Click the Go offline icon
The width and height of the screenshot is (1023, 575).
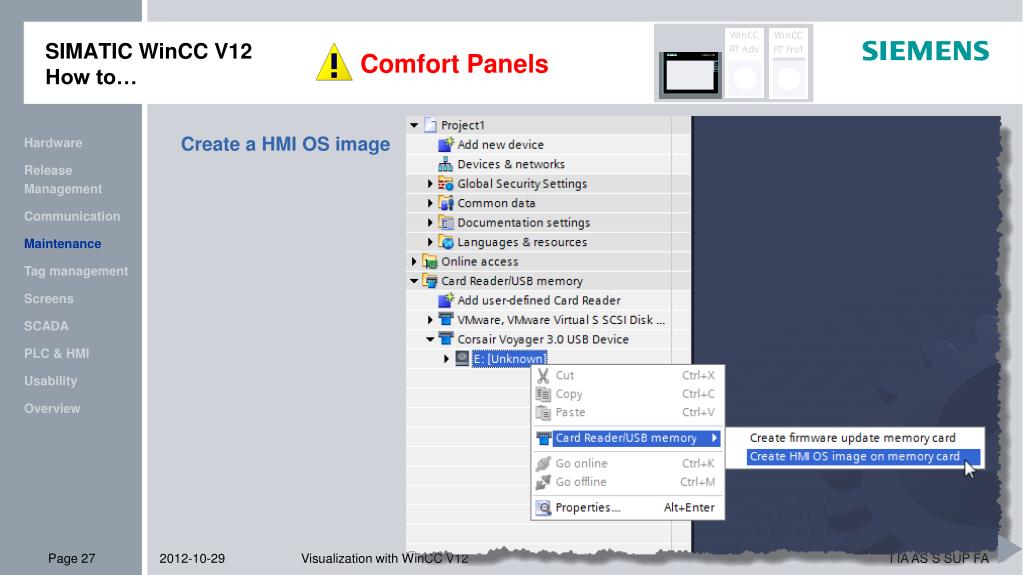click(543, 482)
